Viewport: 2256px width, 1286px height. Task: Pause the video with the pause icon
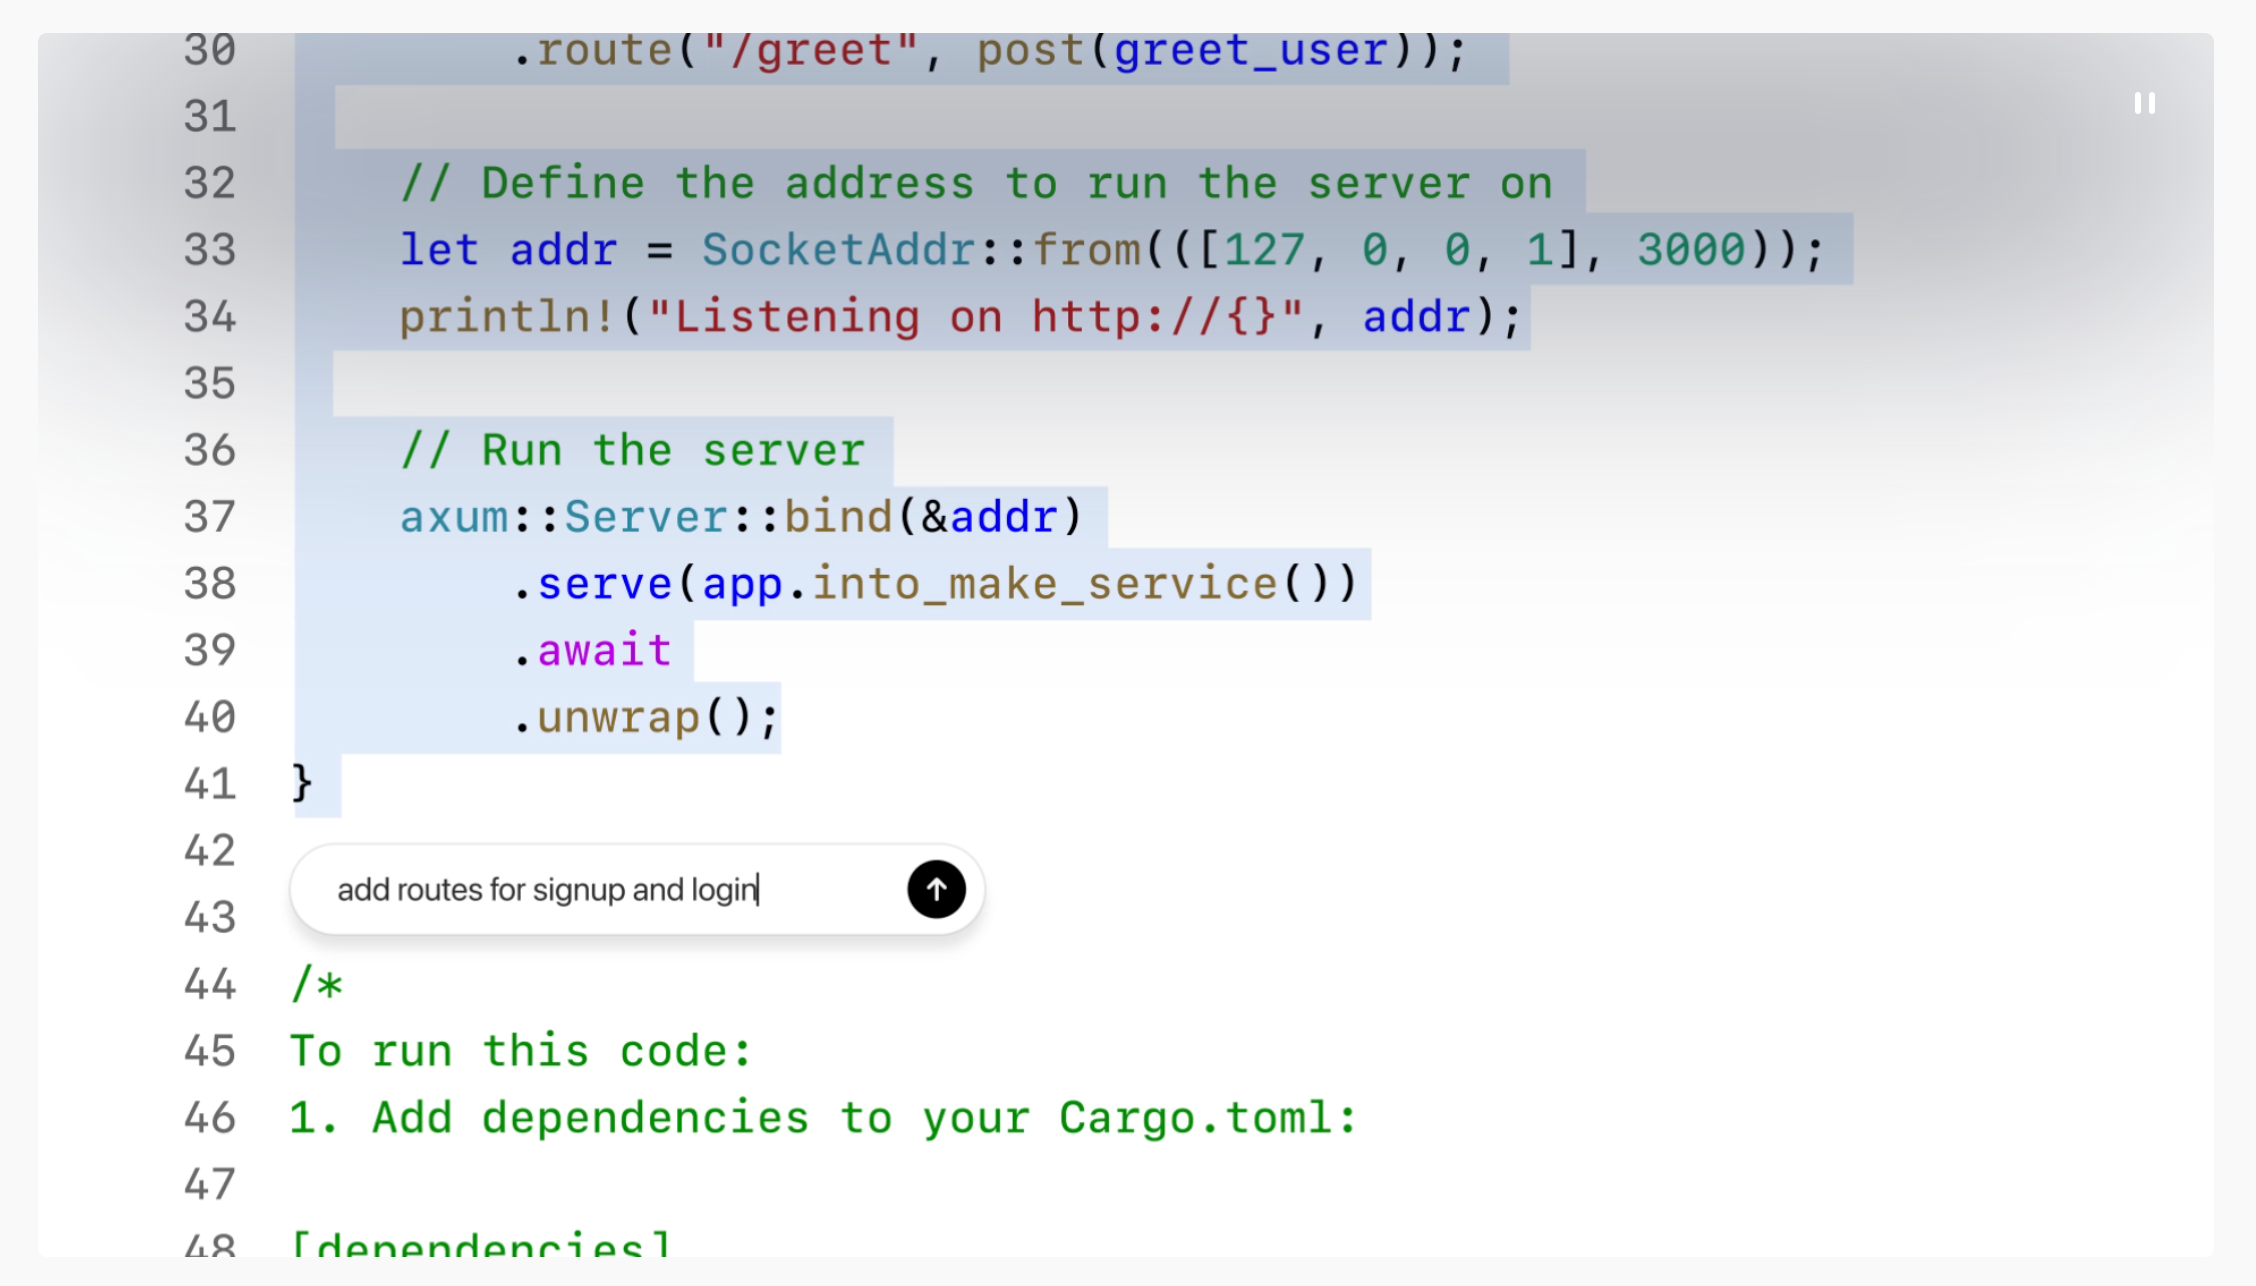point(2144,103)
